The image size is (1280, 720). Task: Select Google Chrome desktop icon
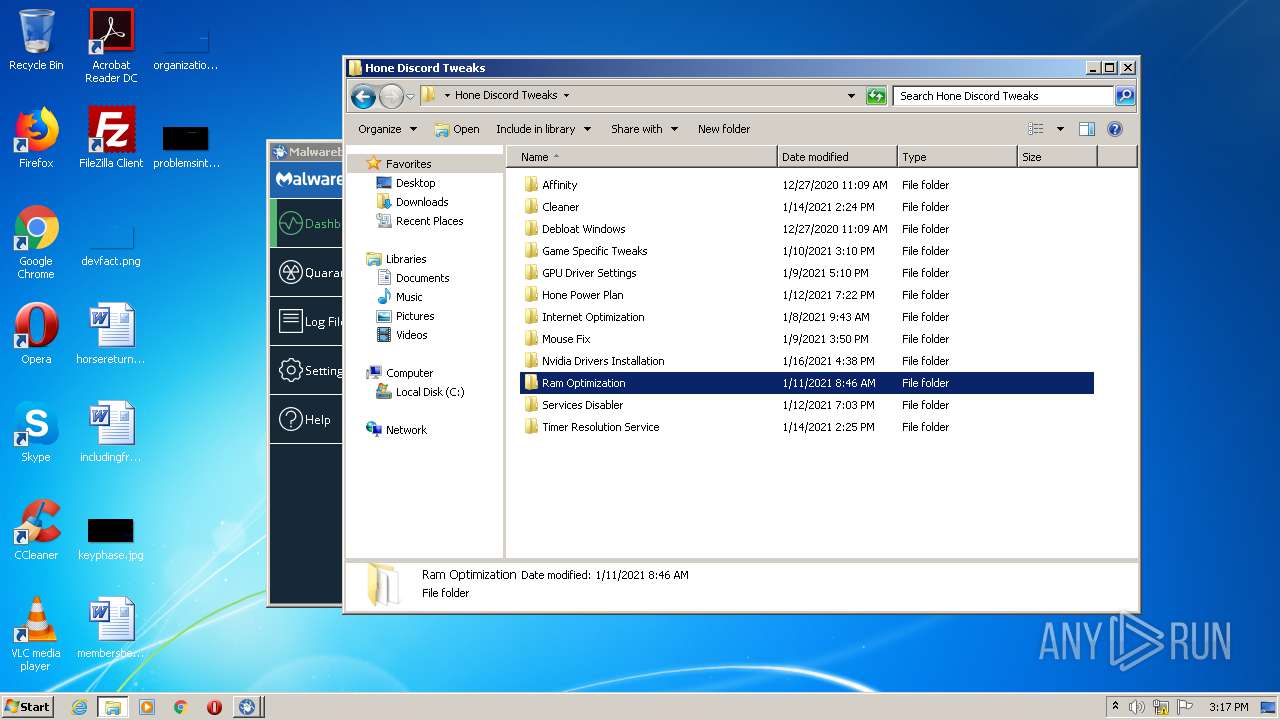(x=36, y=242)
